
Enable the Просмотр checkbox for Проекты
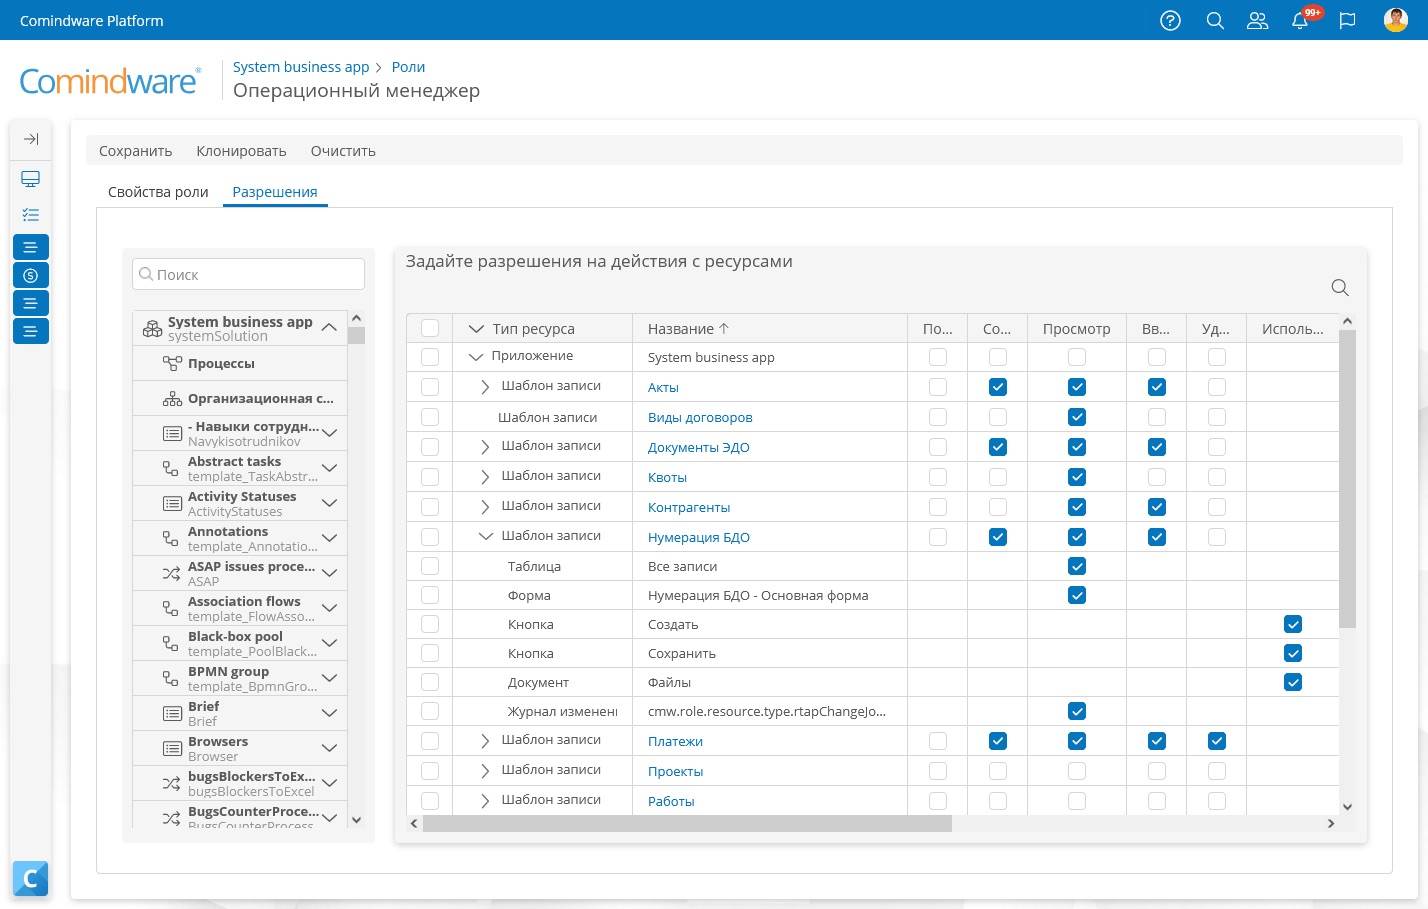[1077, 771]
